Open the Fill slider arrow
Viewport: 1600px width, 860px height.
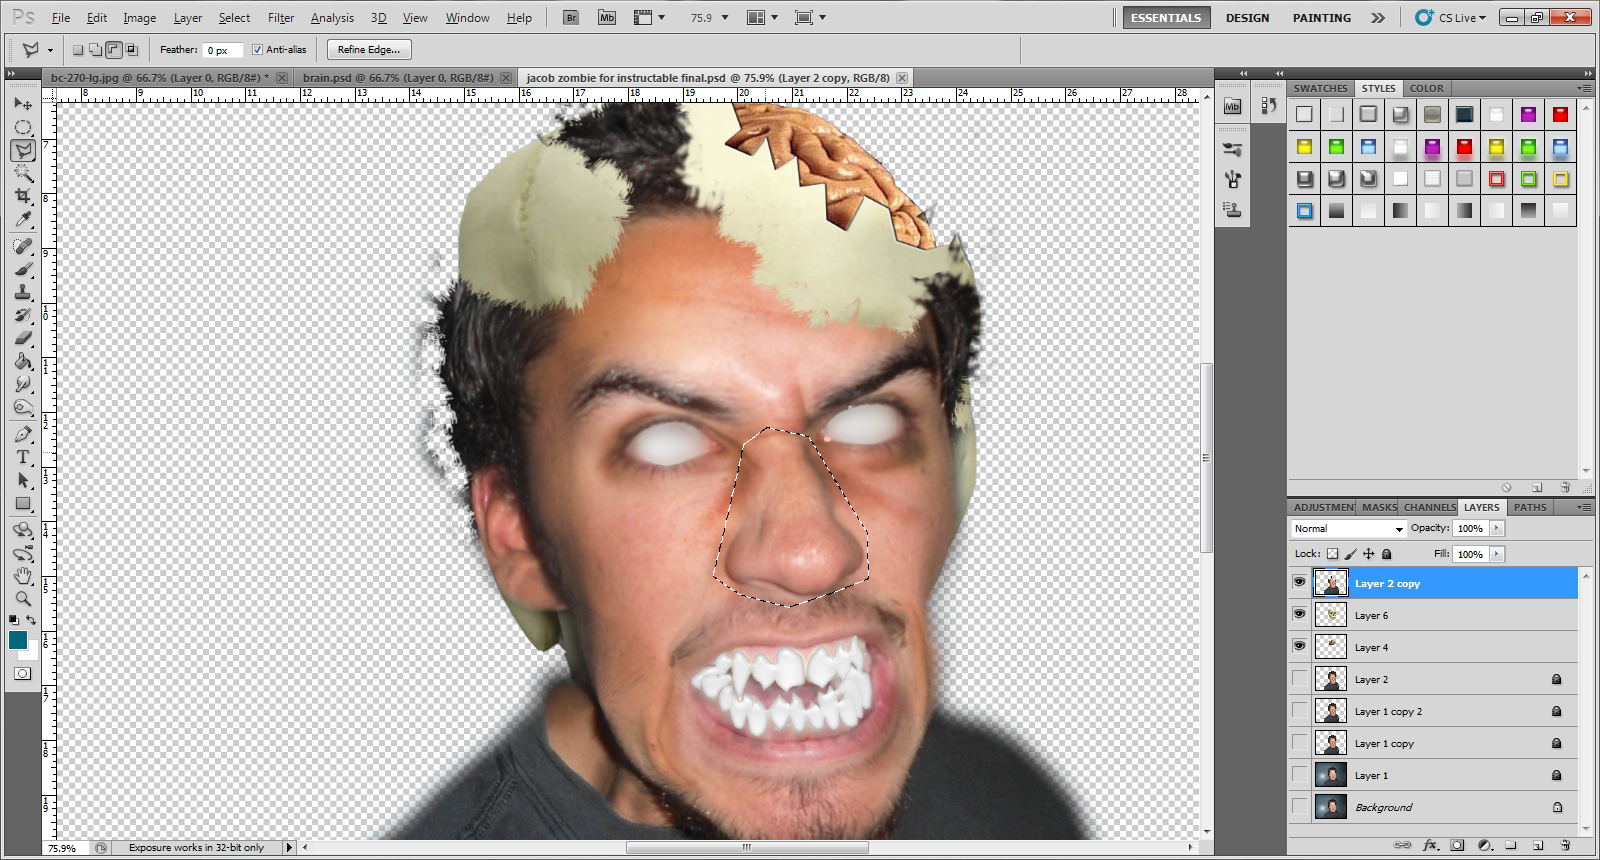pos(1497,554)
